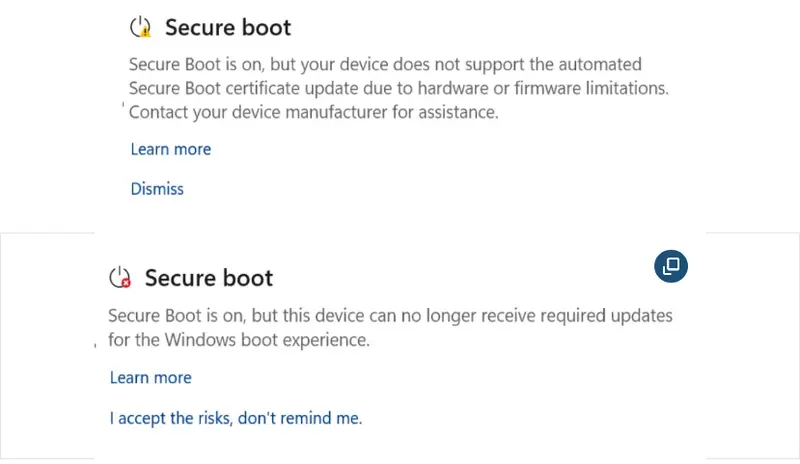Click the Secure boot icon with red error badge
The width and height of the screenshot is (800, 464).
(120, 277)
